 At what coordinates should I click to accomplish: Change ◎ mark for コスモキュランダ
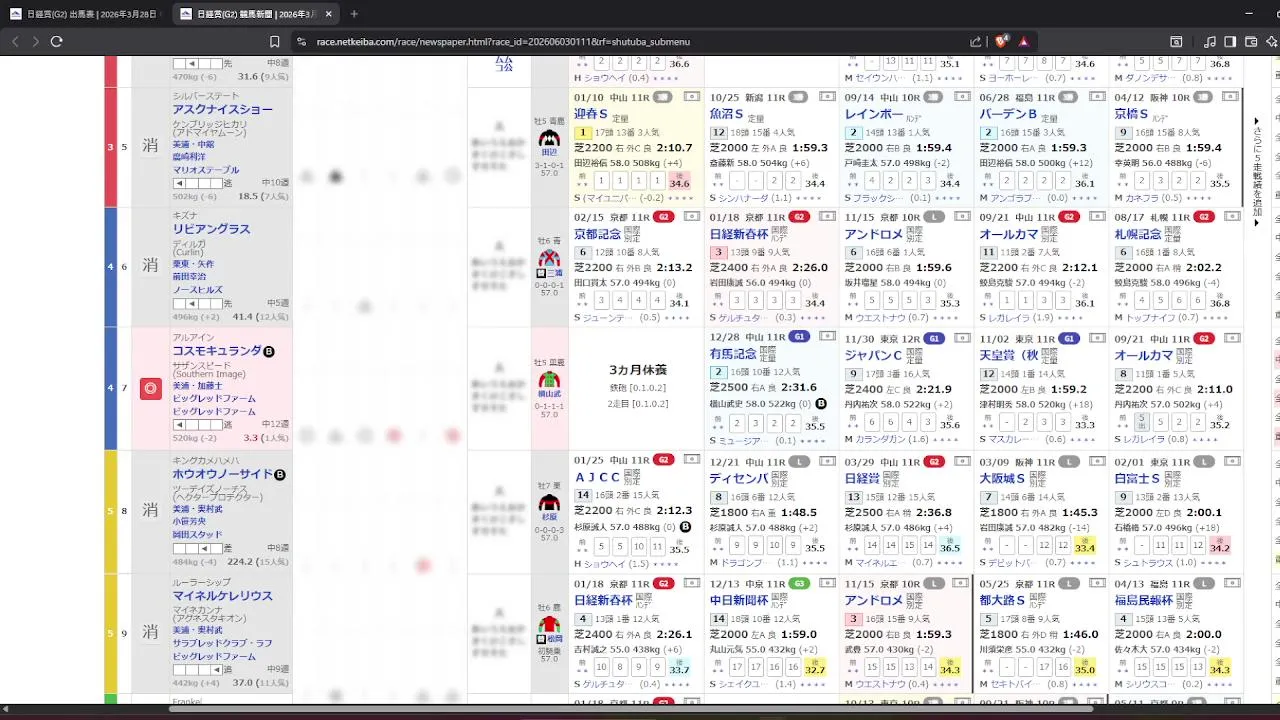click(150, 388)
